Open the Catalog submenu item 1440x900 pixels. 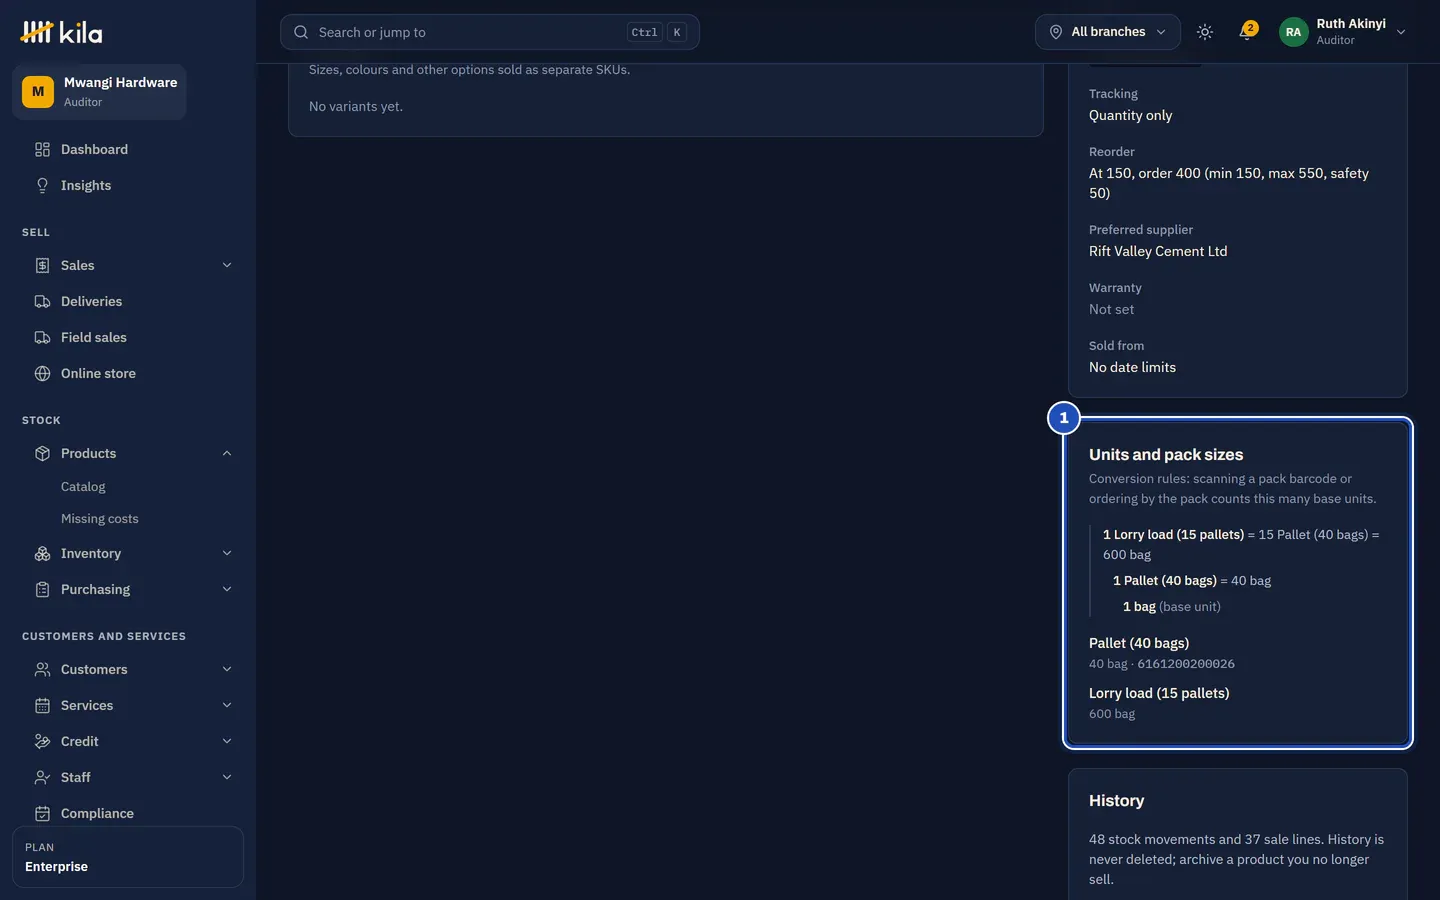coord(83,487)
